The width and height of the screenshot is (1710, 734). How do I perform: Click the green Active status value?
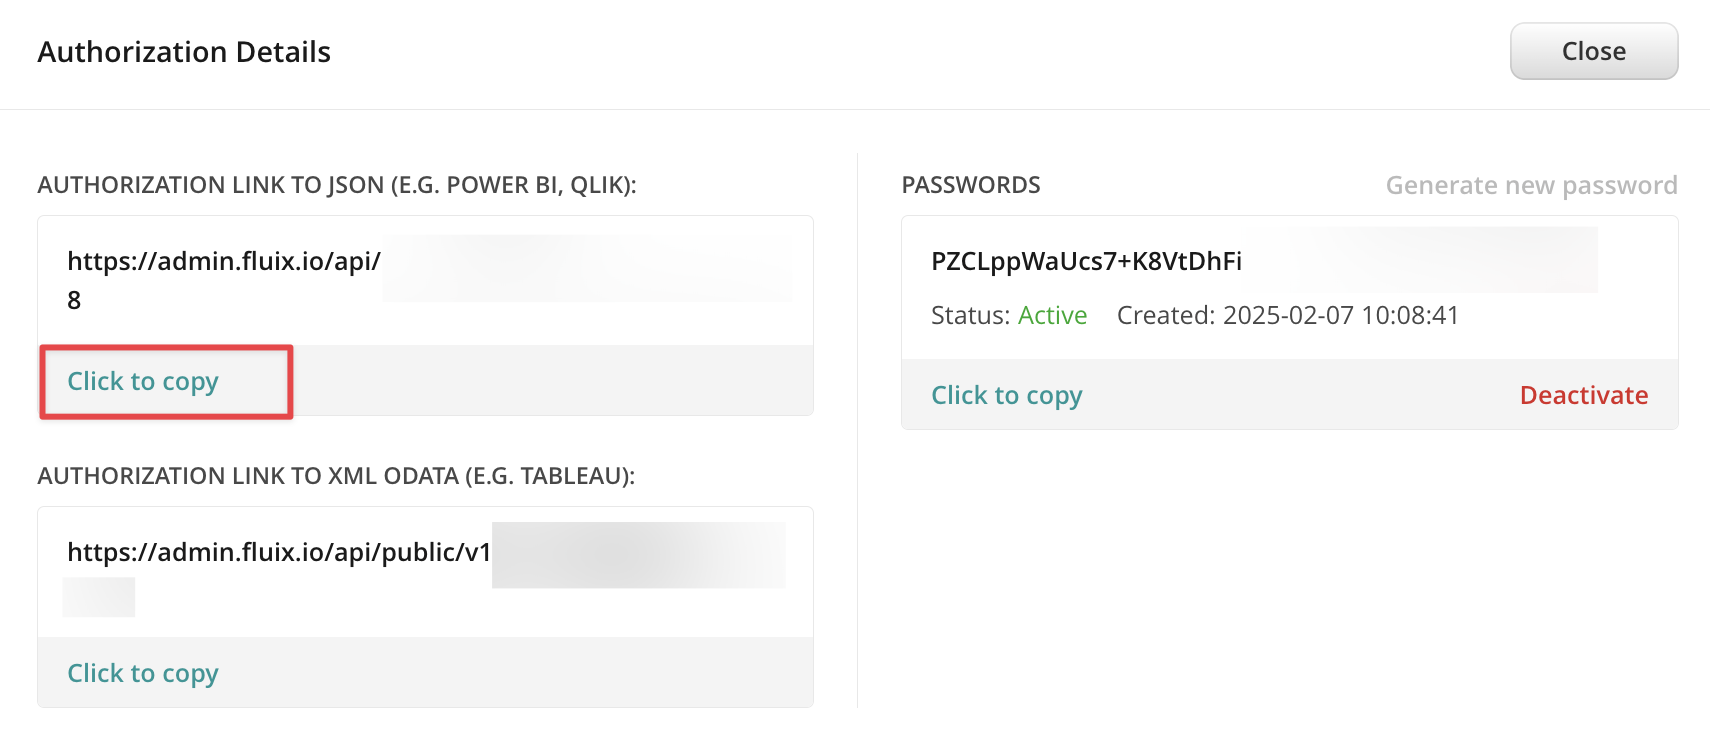(x=1052, y=315)
